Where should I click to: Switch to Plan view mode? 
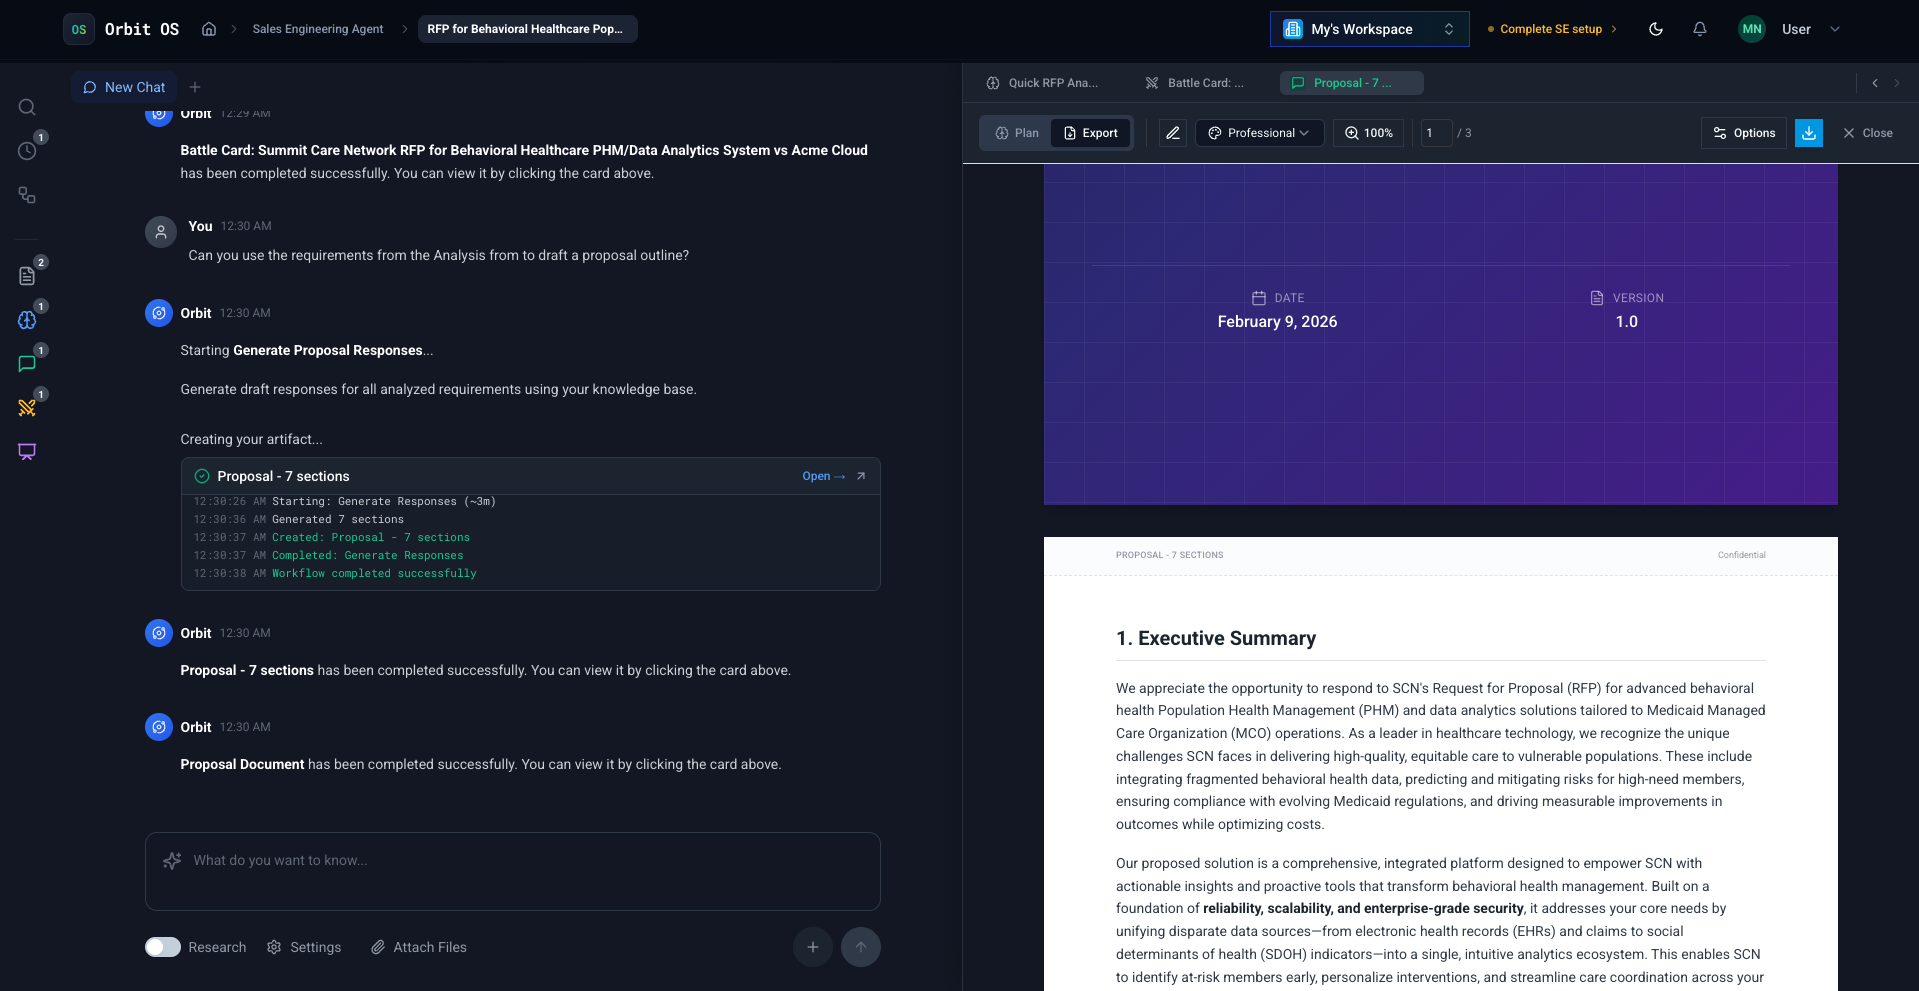[x=1016, y=132]
